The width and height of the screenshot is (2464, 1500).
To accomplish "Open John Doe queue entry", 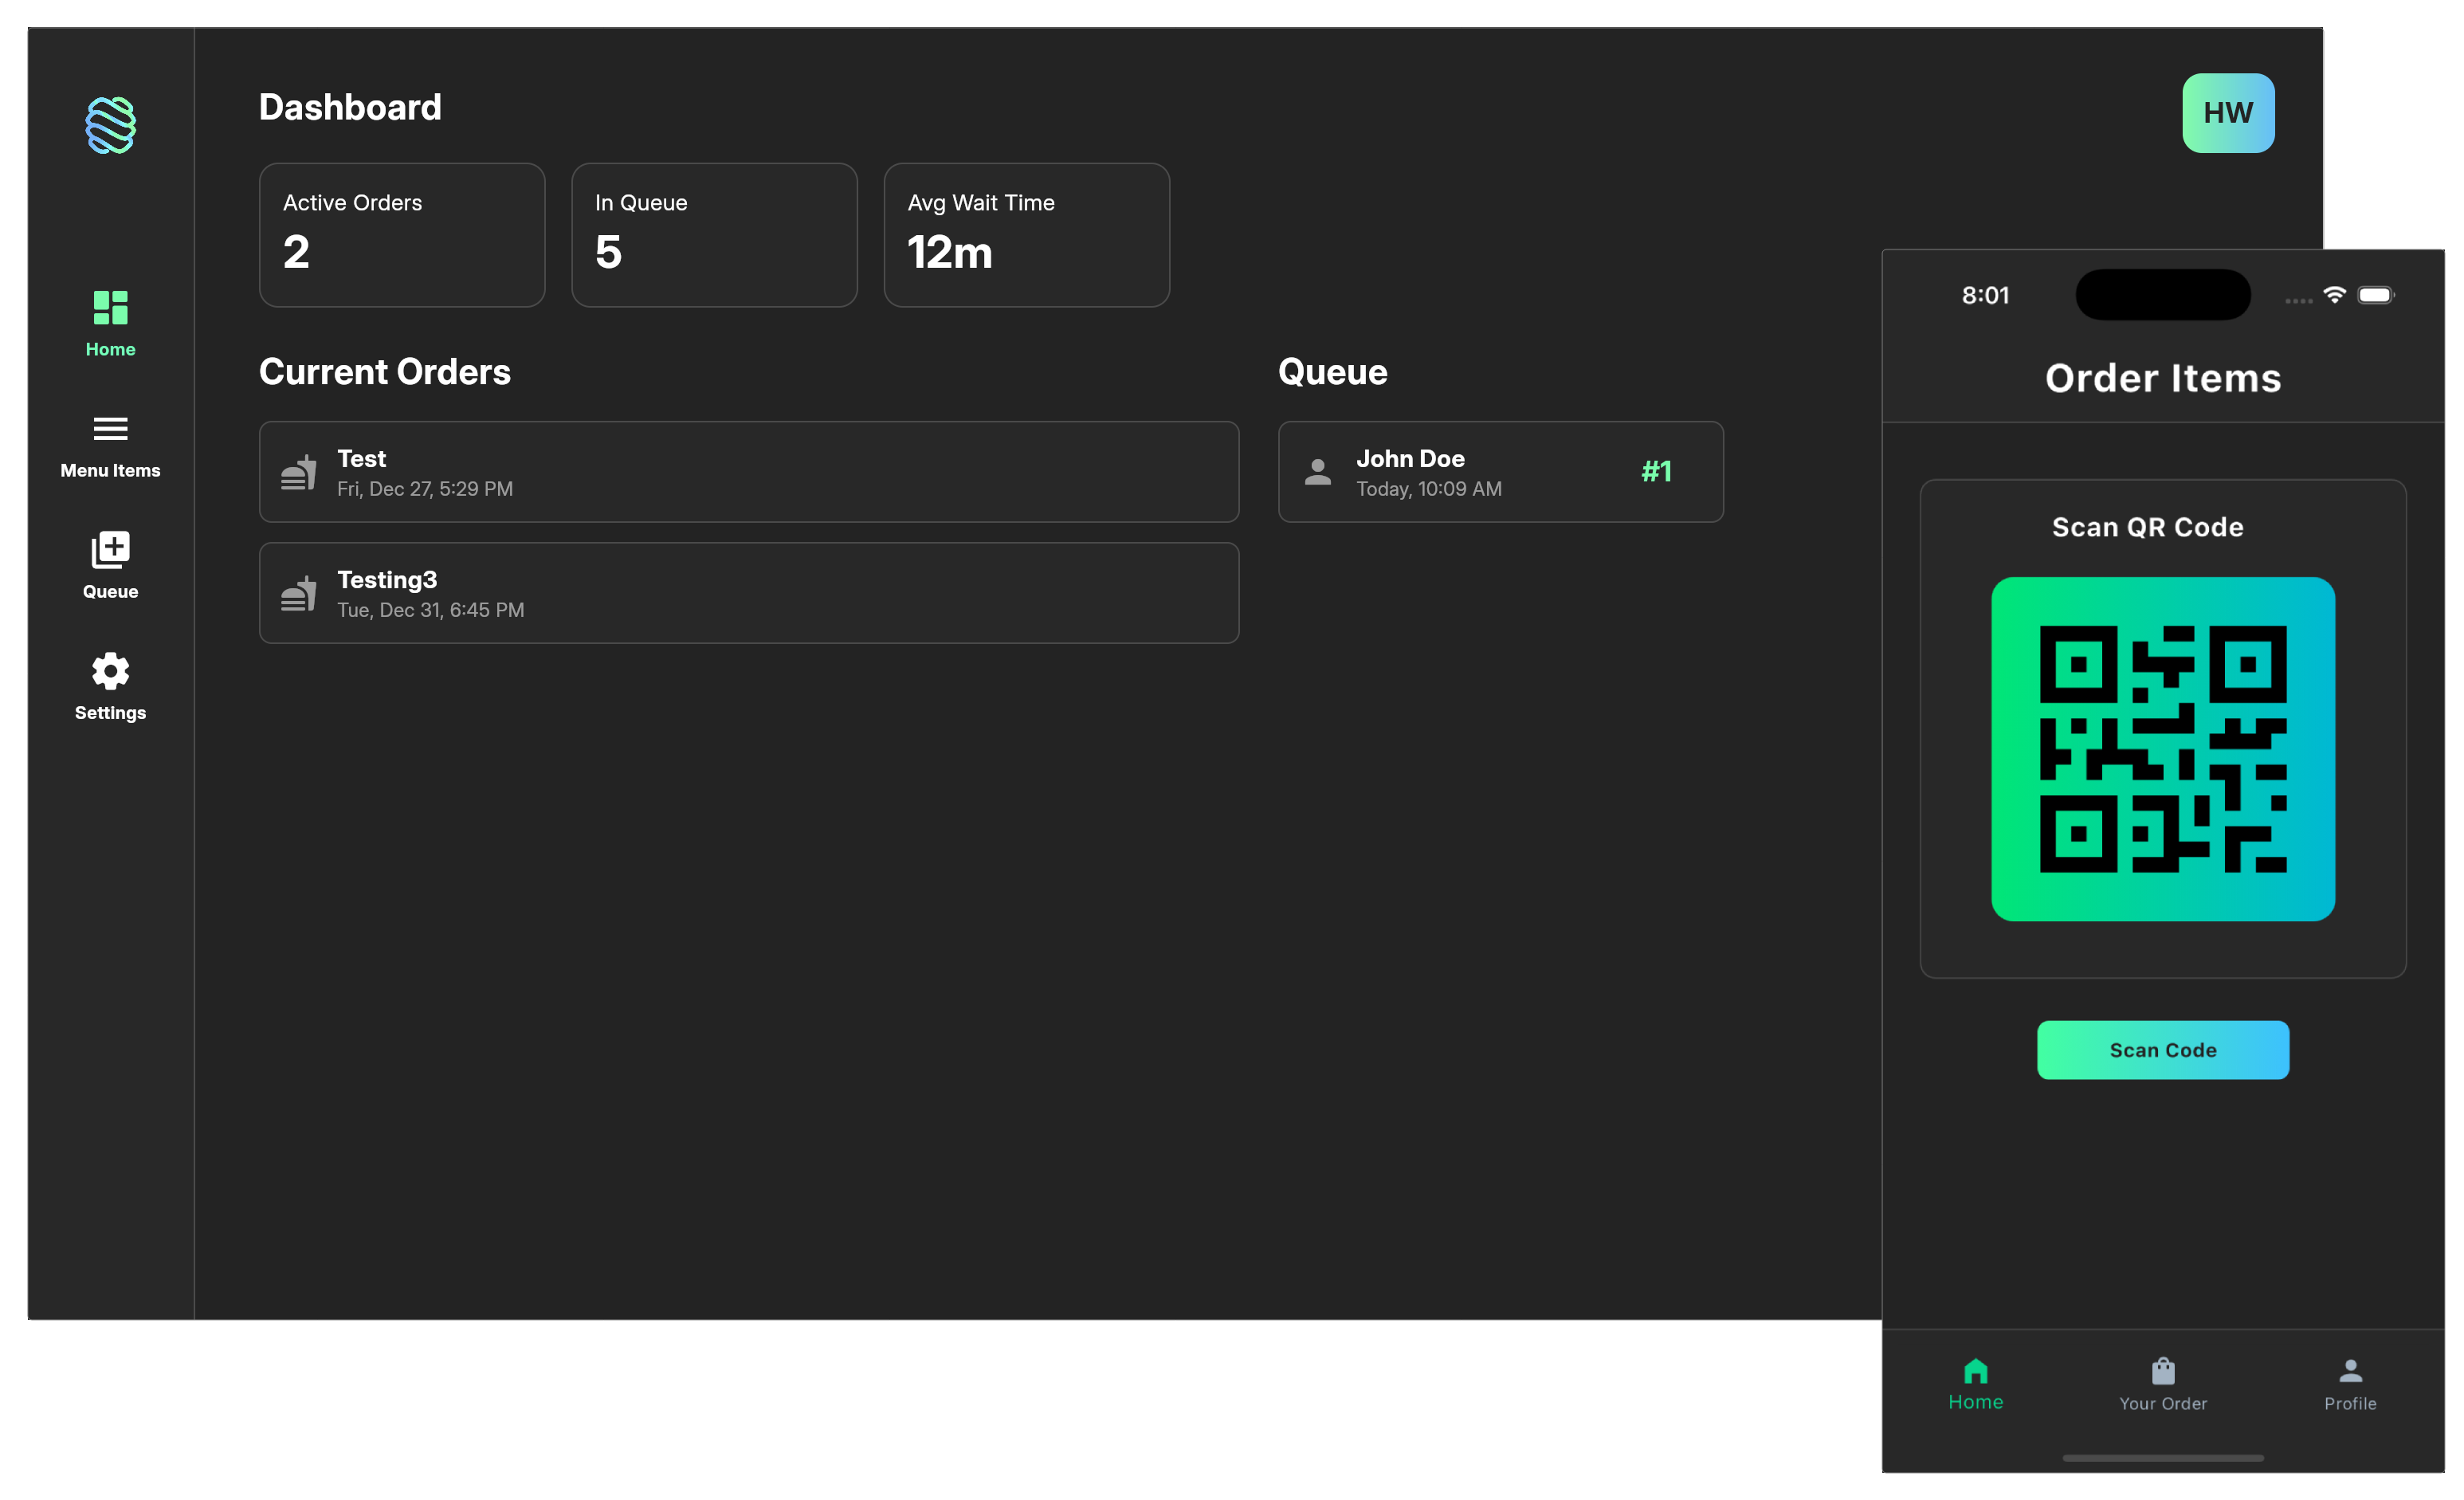I will point(1501,472).
